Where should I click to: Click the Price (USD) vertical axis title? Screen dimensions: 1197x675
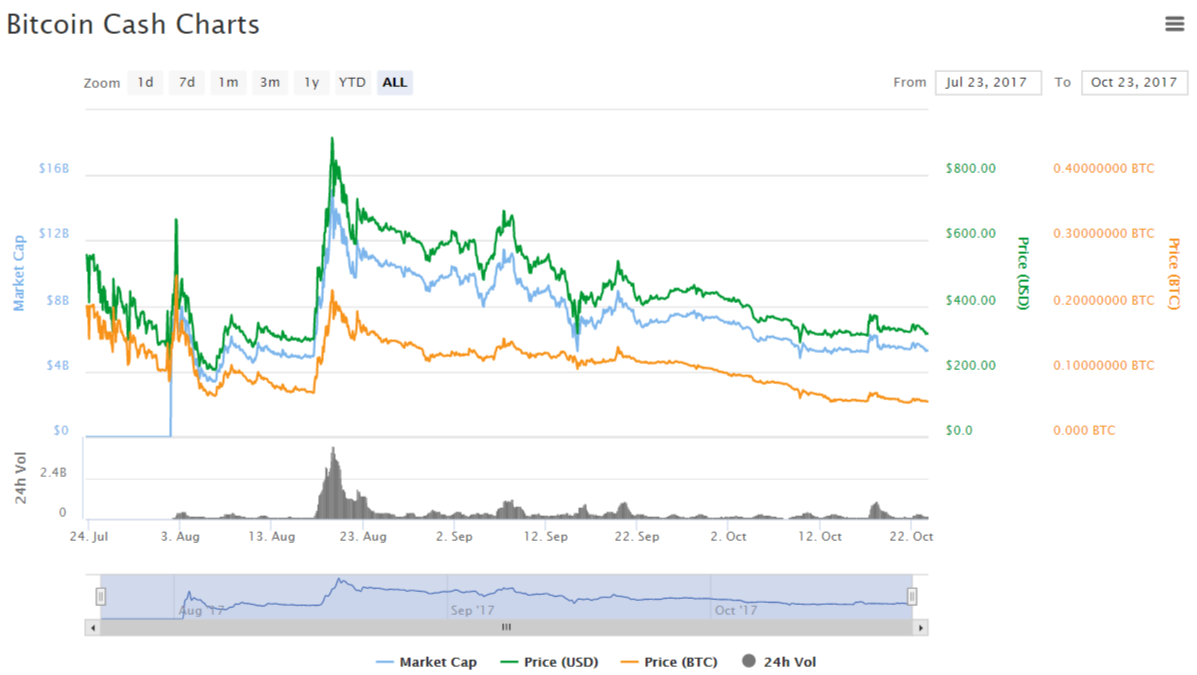(1023, 273)
